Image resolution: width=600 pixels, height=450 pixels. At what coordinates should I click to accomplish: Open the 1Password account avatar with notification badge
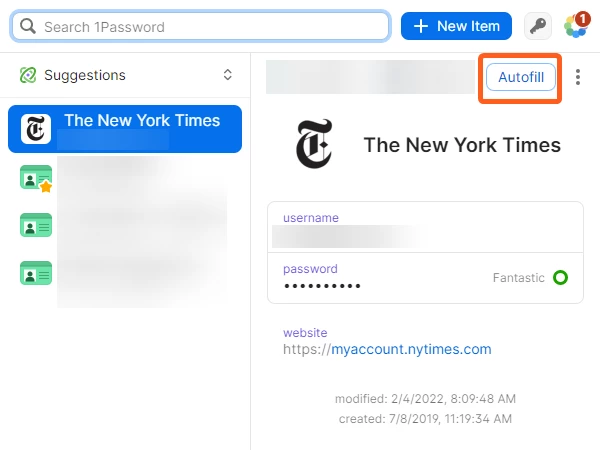tap(577, 26)
